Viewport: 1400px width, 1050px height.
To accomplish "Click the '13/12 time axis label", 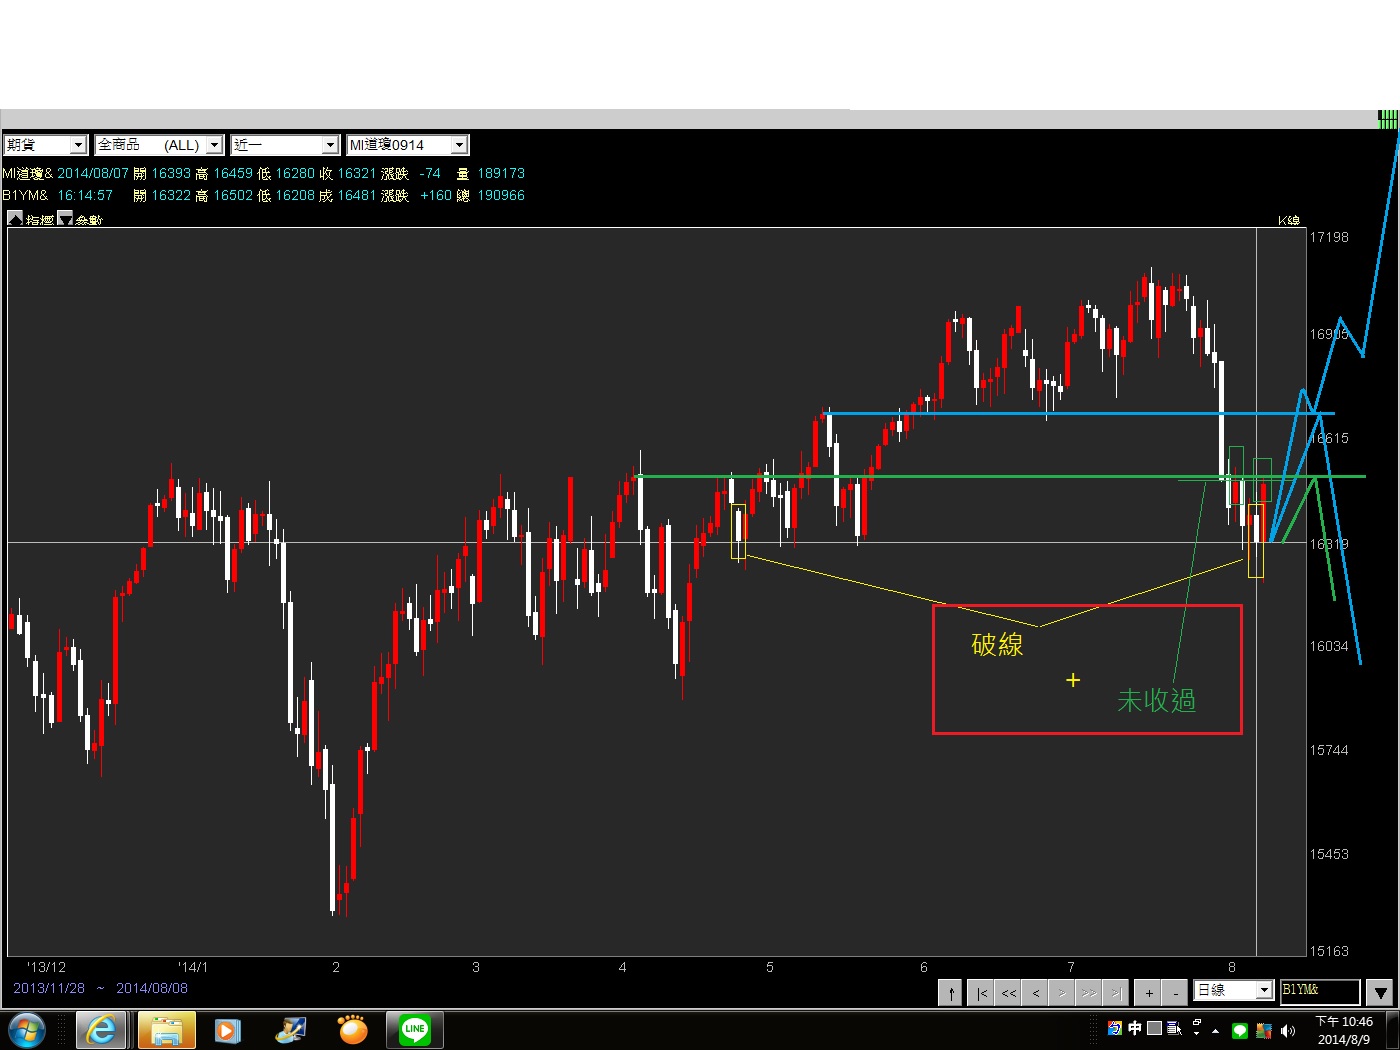I will [x=46, y=967].
